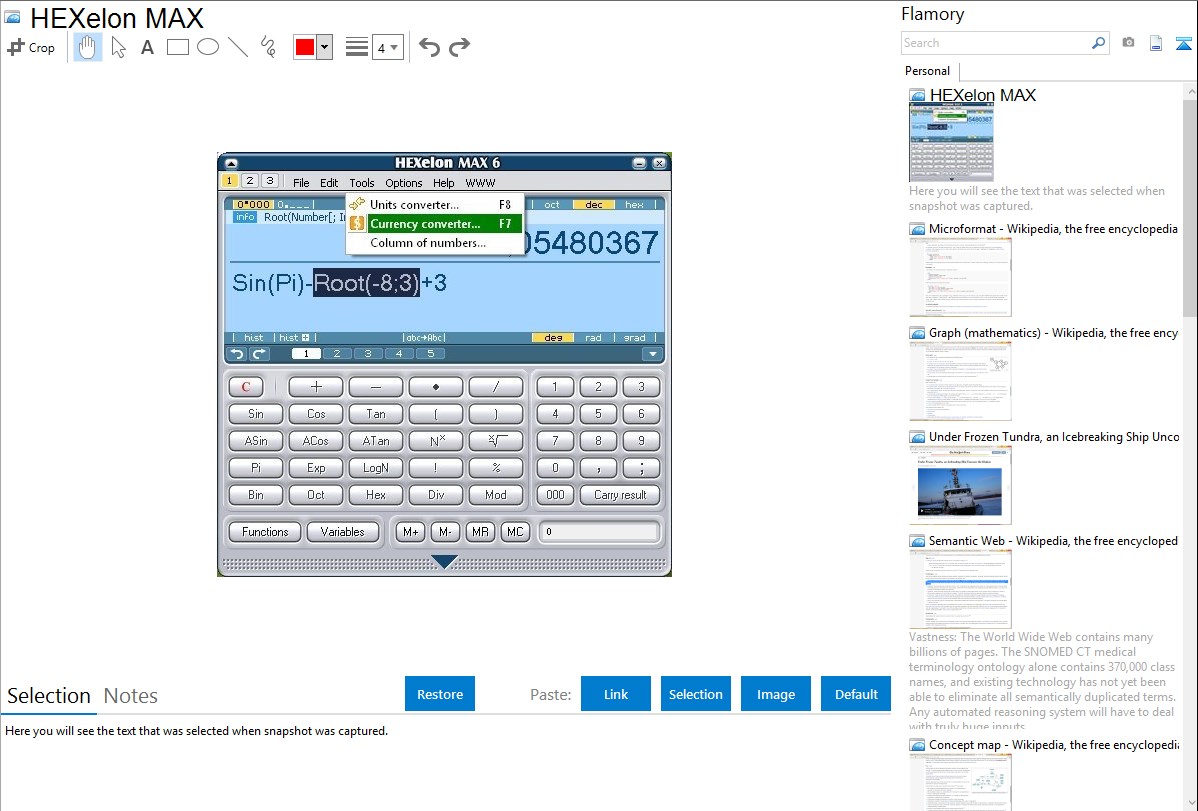Select grad angle mode
1198x811 pixels.
click(x=634, y=337)
